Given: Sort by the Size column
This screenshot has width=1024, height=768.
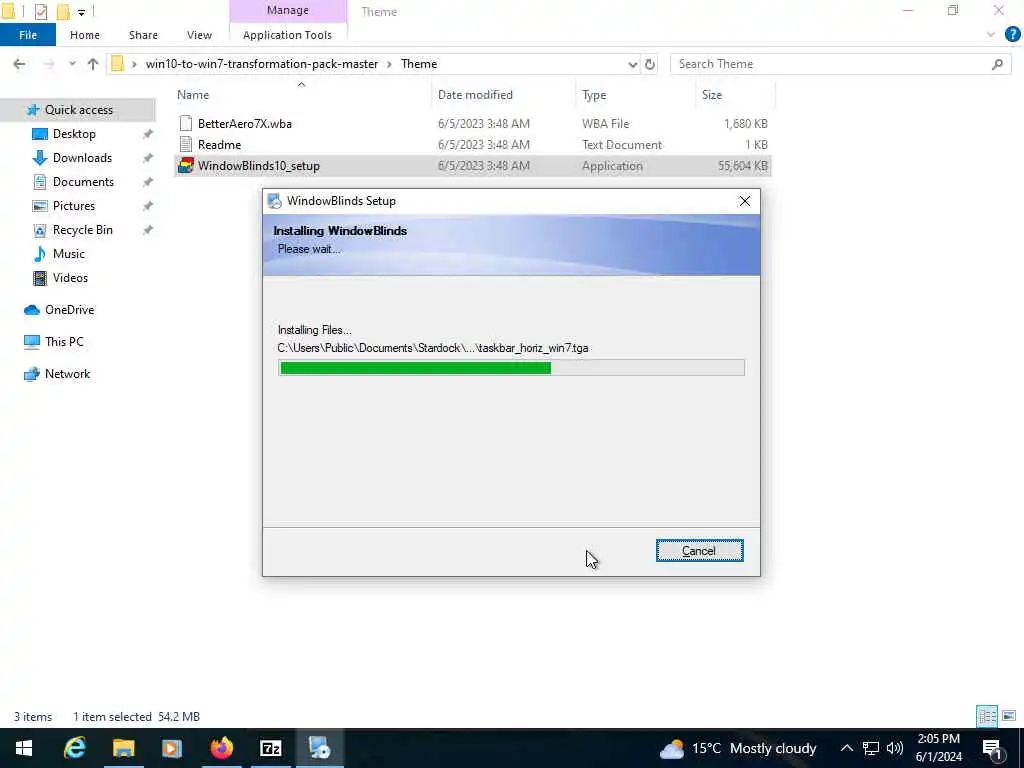Looking at the screenshot, I should [x=712, y=95].
